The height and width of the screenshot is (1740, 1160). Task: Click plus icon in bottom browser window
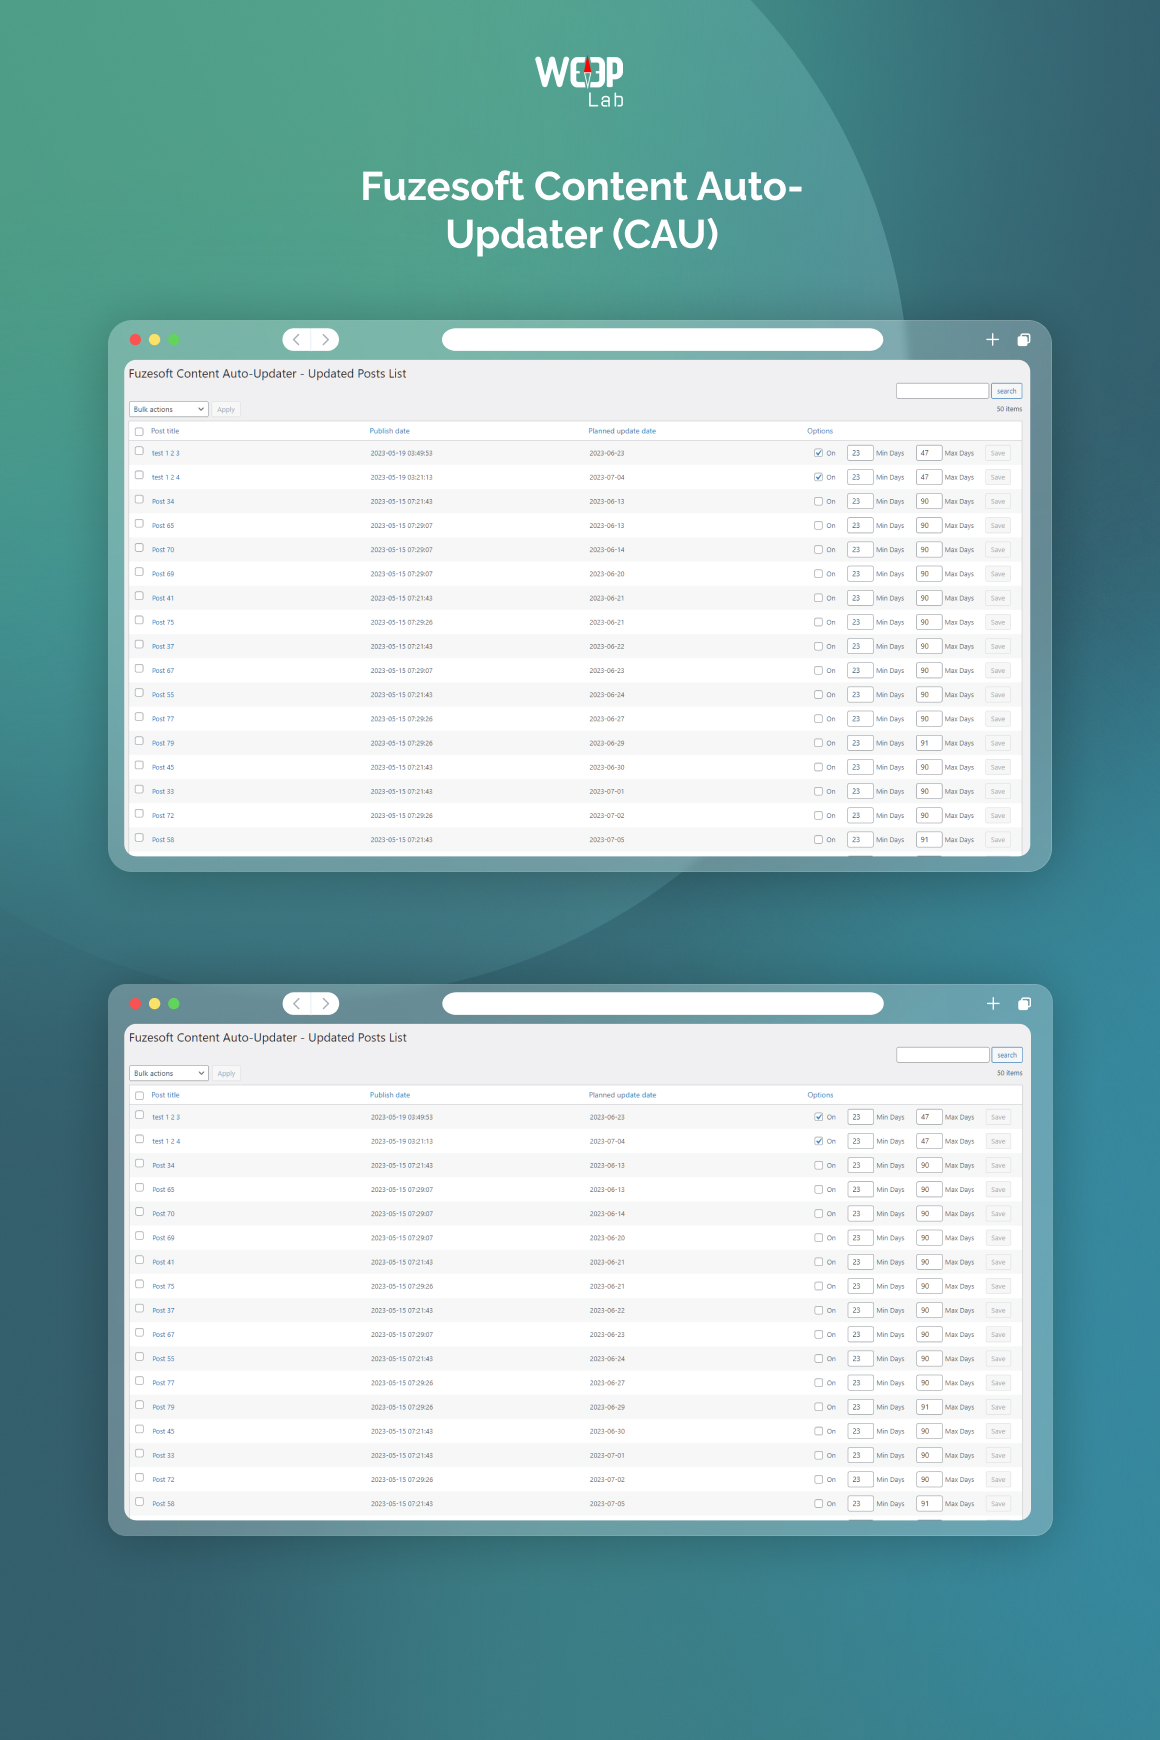point(993,1004)
